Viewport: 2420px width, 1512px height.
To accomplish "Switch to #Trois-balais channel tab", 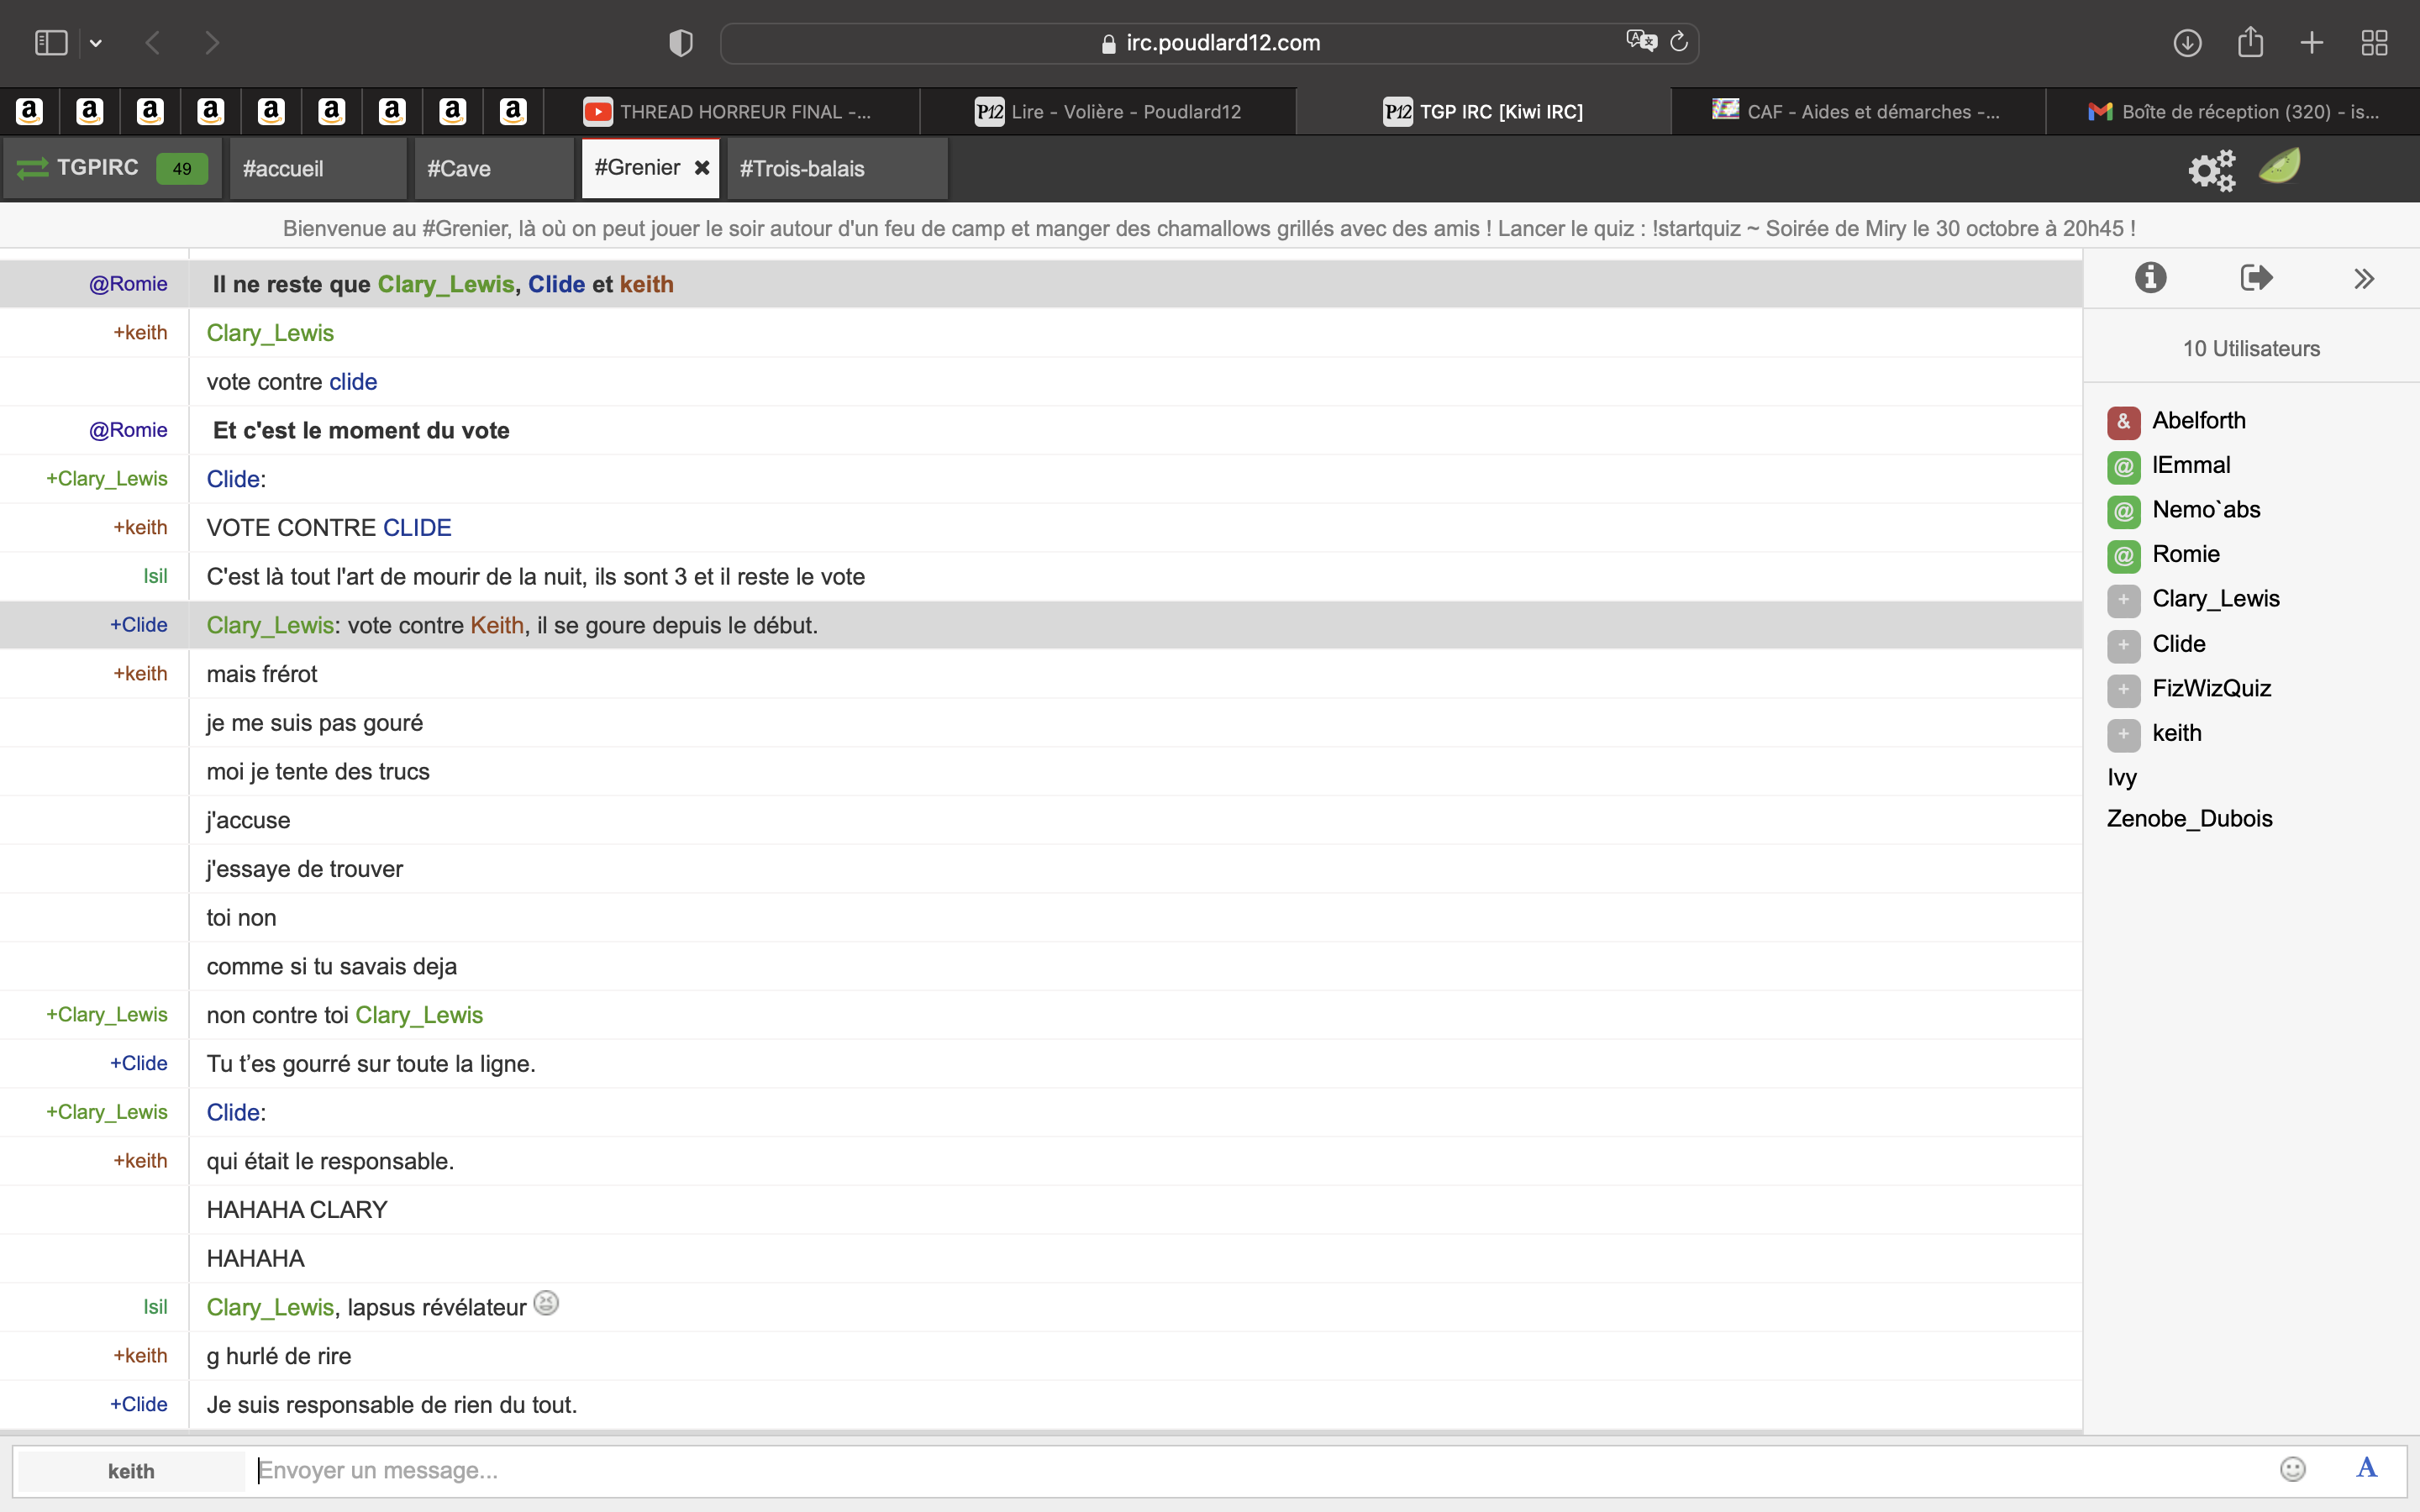I will (x=802, y=169).
